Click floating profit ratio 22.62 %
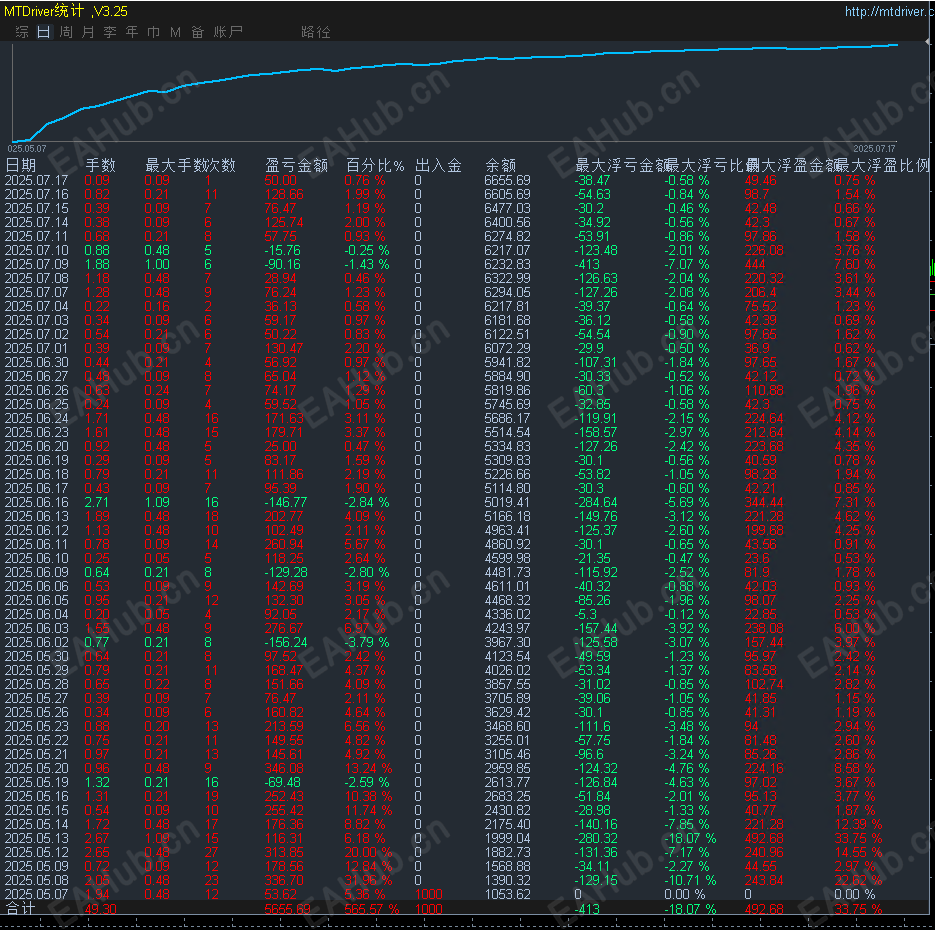The image size is (935, 930). [858, 881]
